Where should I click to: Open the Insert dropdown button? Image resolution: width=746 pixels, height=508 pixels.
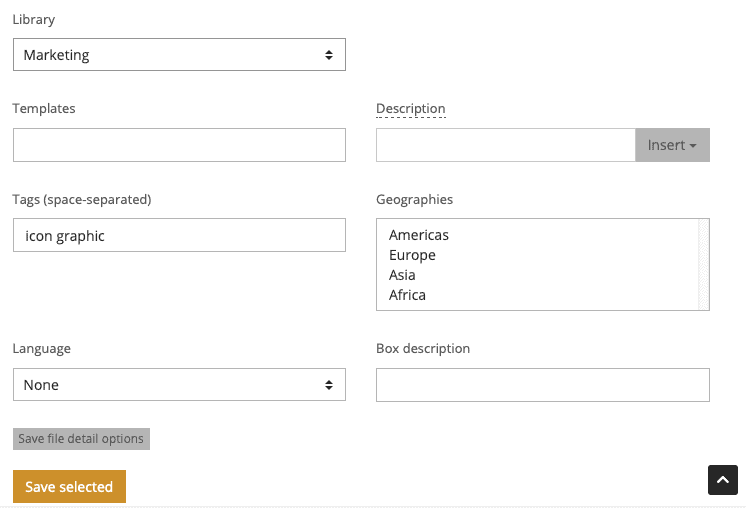(672, 145)
